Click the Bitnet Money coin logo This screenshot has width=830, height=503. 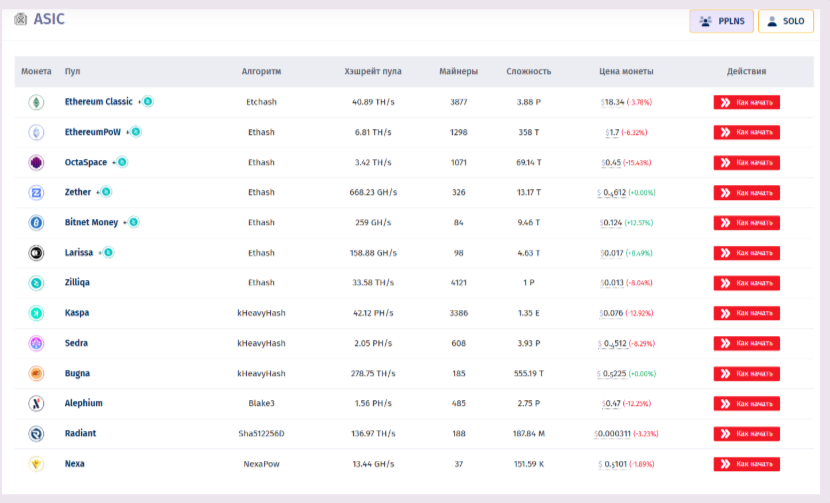(x=36, y=223)
